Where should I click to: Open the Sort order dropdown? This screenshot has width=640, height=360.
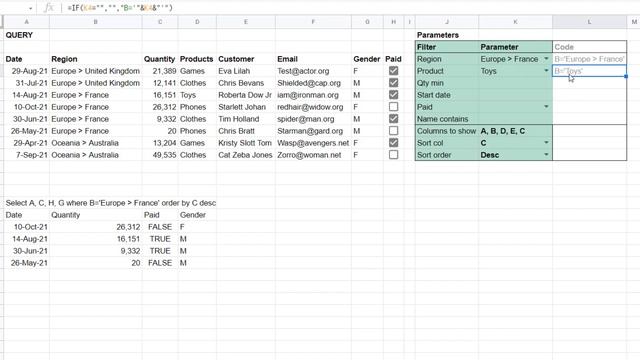(546, 155)
